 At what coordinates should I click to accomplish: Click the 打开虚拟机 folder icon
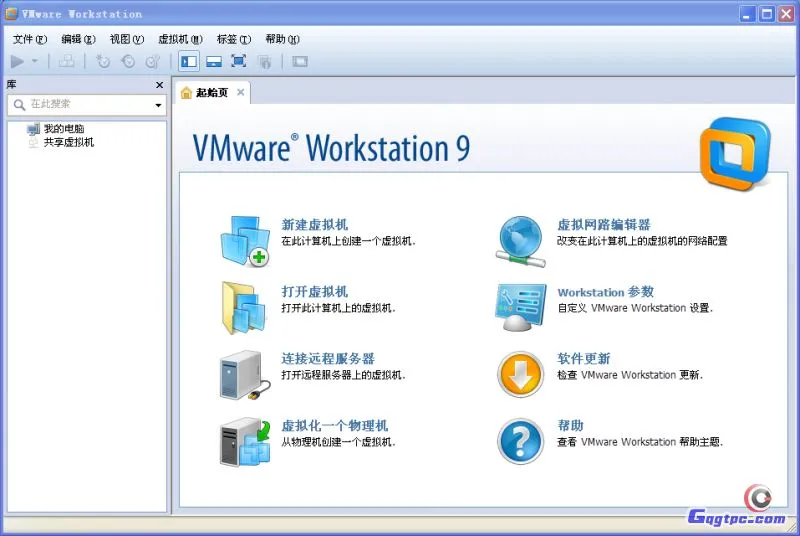pyautogui.click(x=244, y=308)
